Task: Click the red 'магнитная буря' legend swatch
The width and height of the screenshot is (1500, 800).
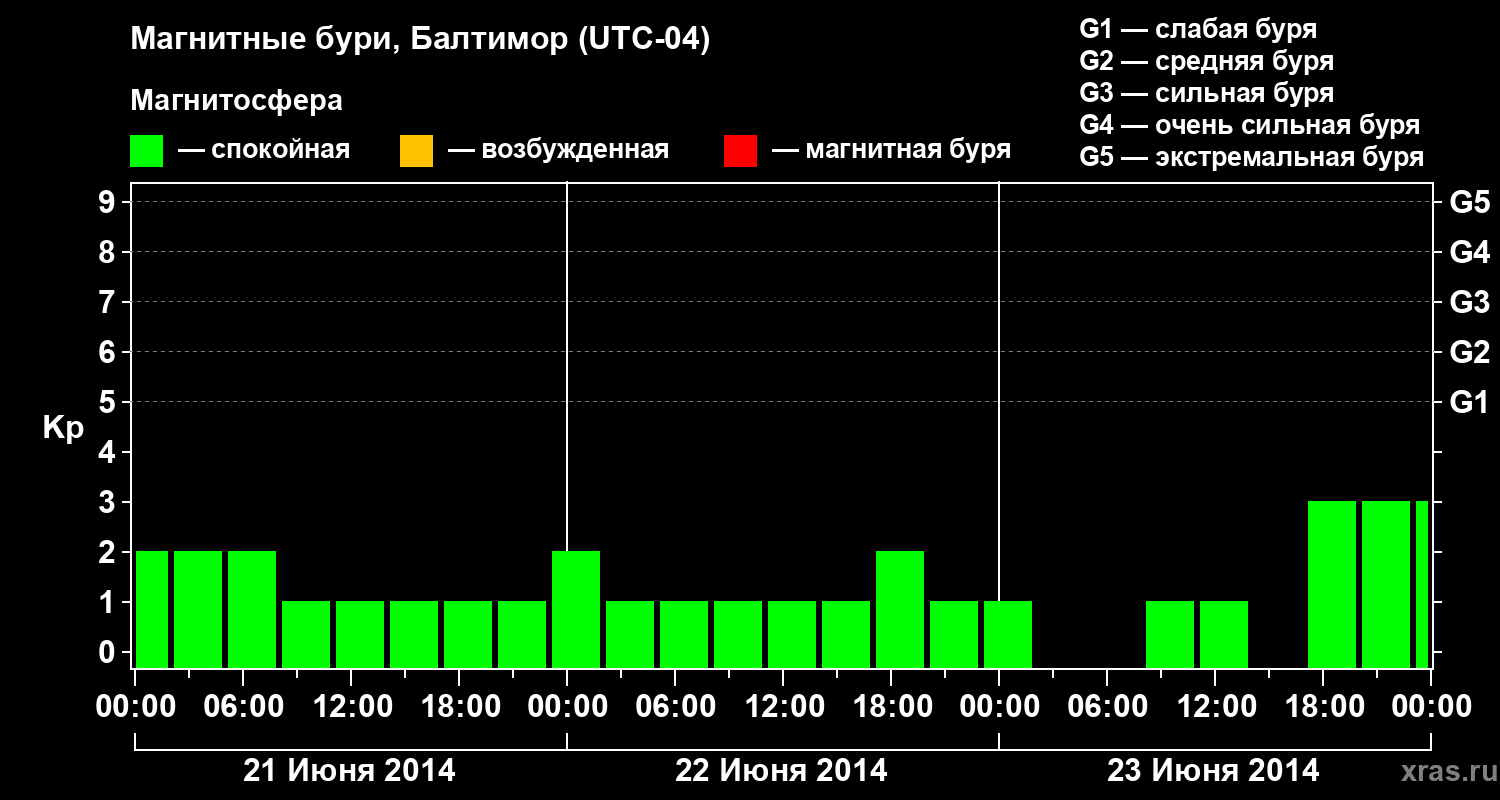Action: coord(740,151)
